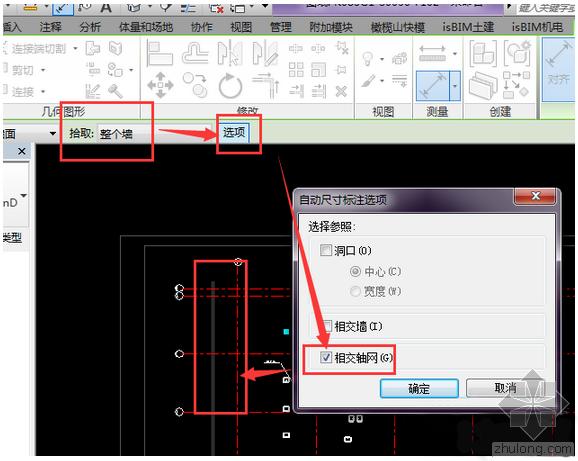
Task: Close the left panel with X
Action: coord(21,151)
